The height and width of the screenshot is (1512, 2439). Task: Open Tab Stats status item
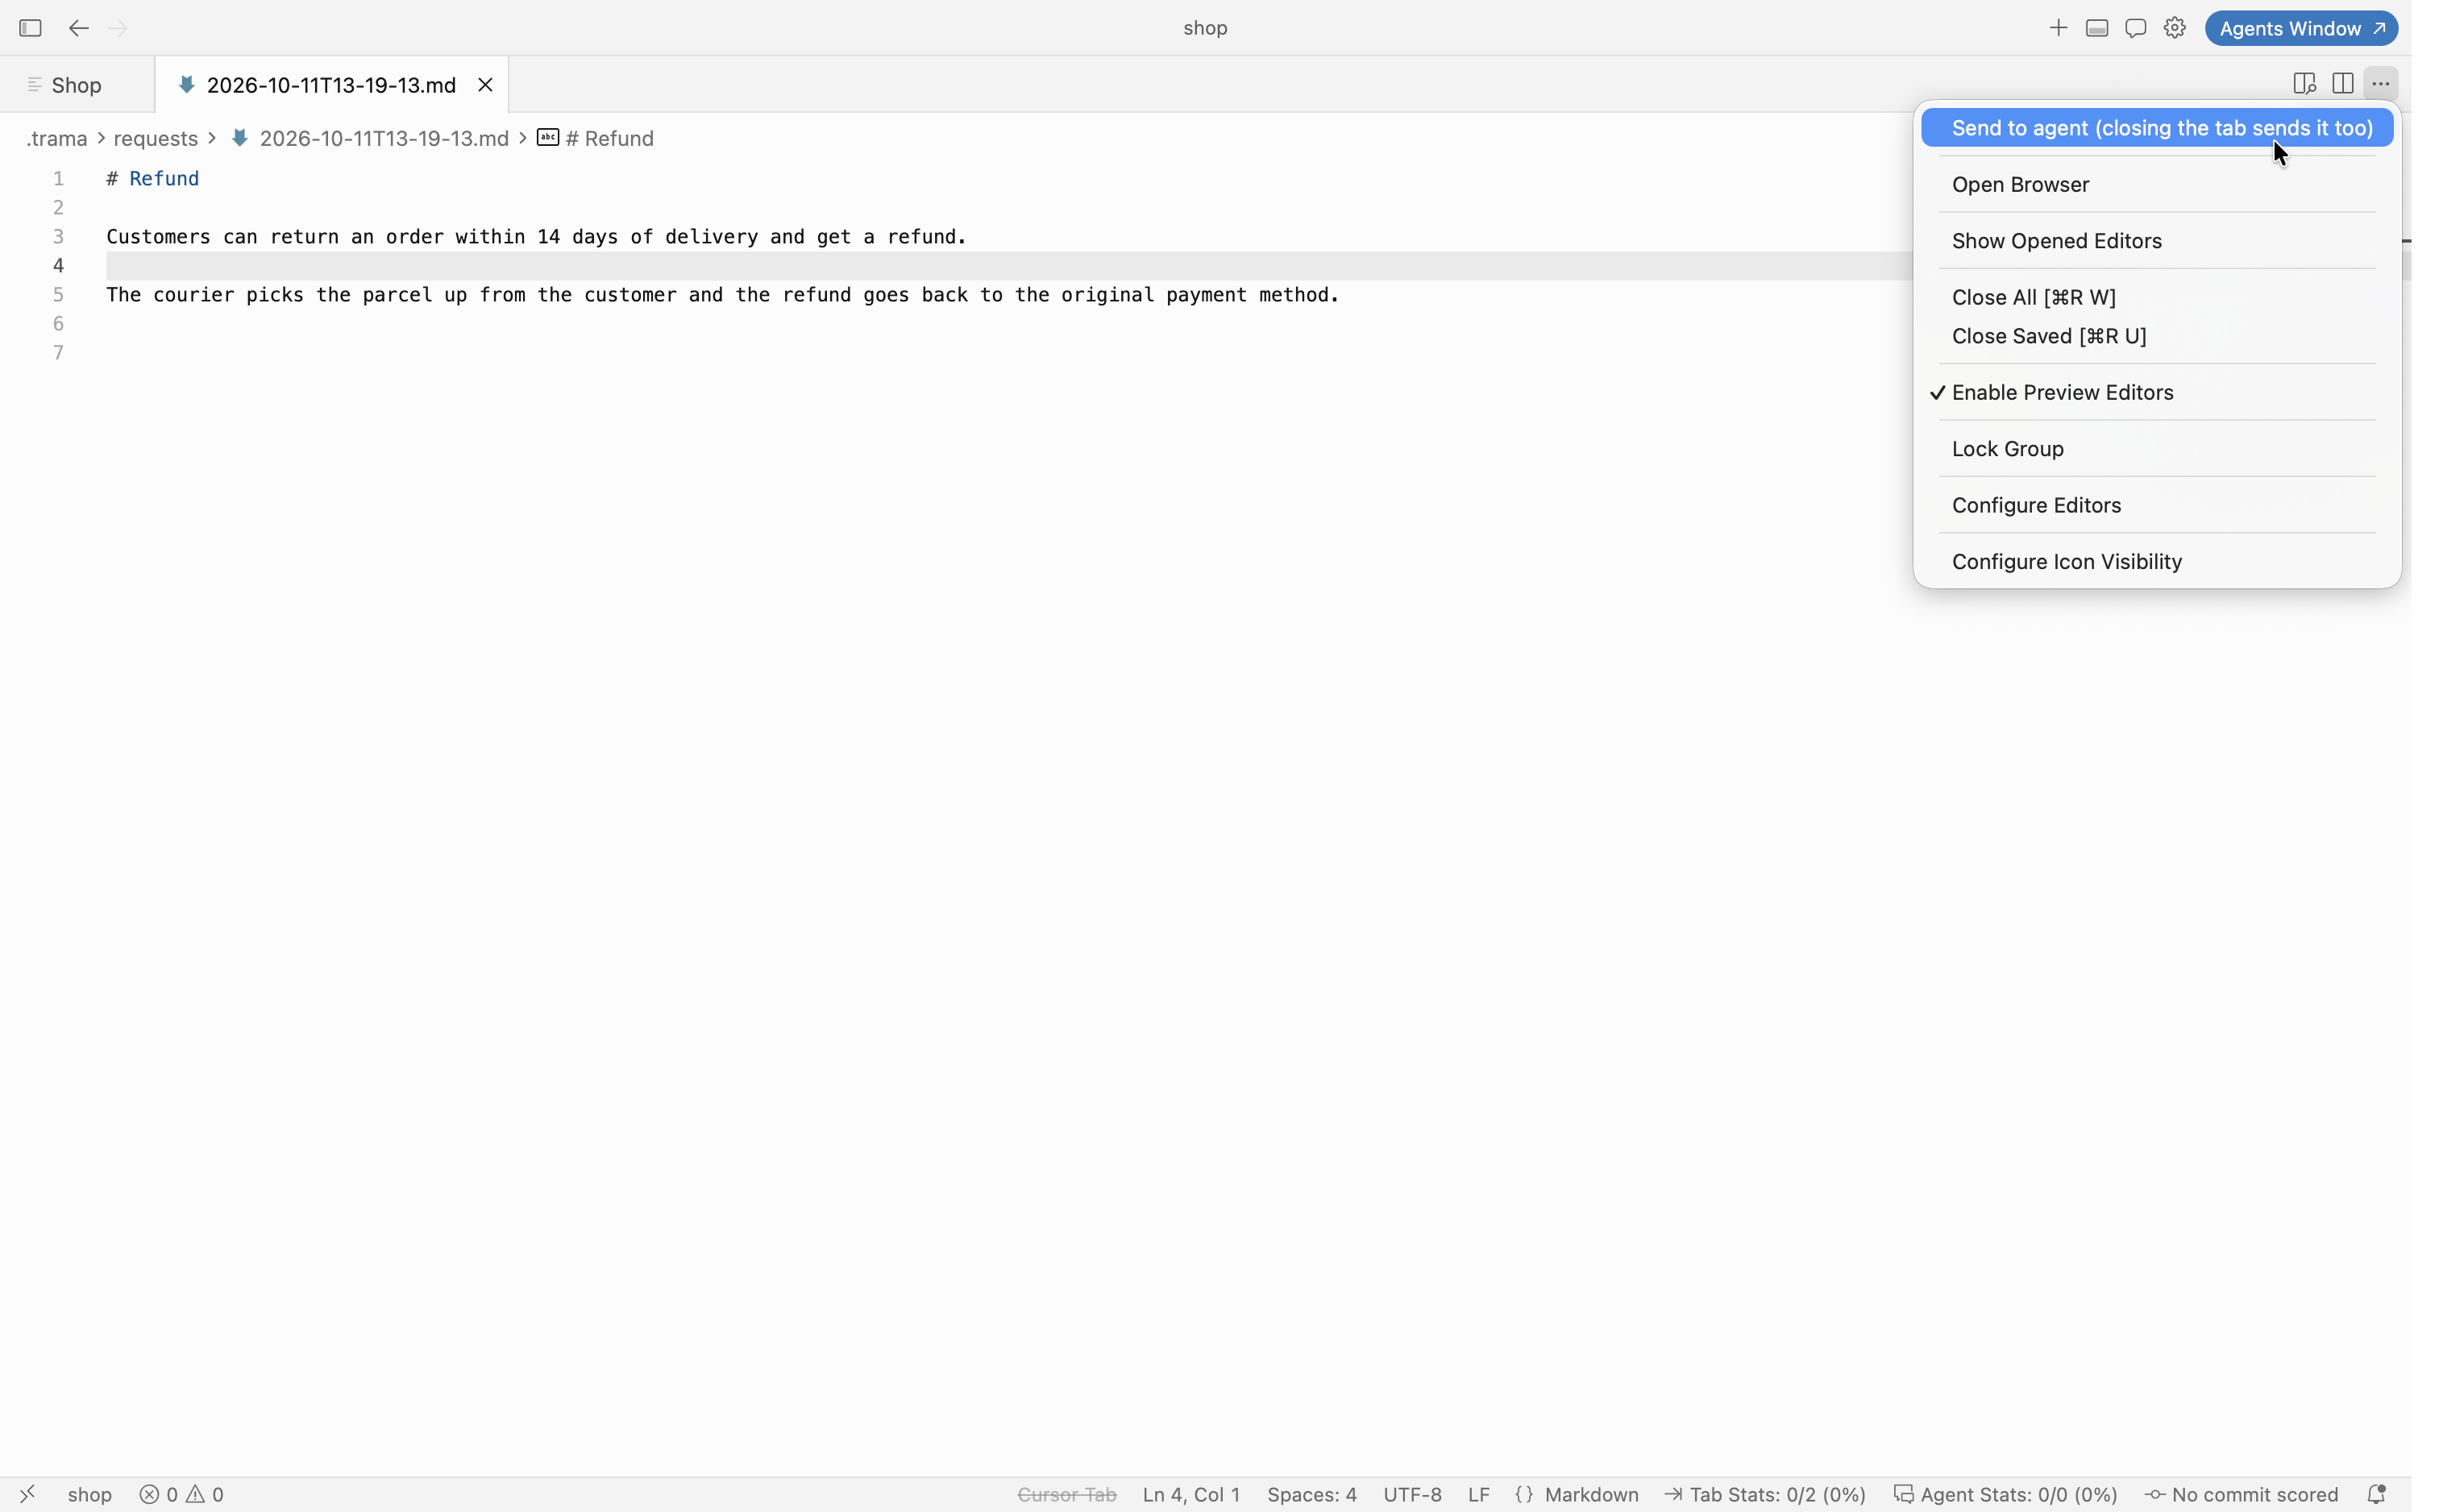pyautogui.click(x=1765, y=1494)
